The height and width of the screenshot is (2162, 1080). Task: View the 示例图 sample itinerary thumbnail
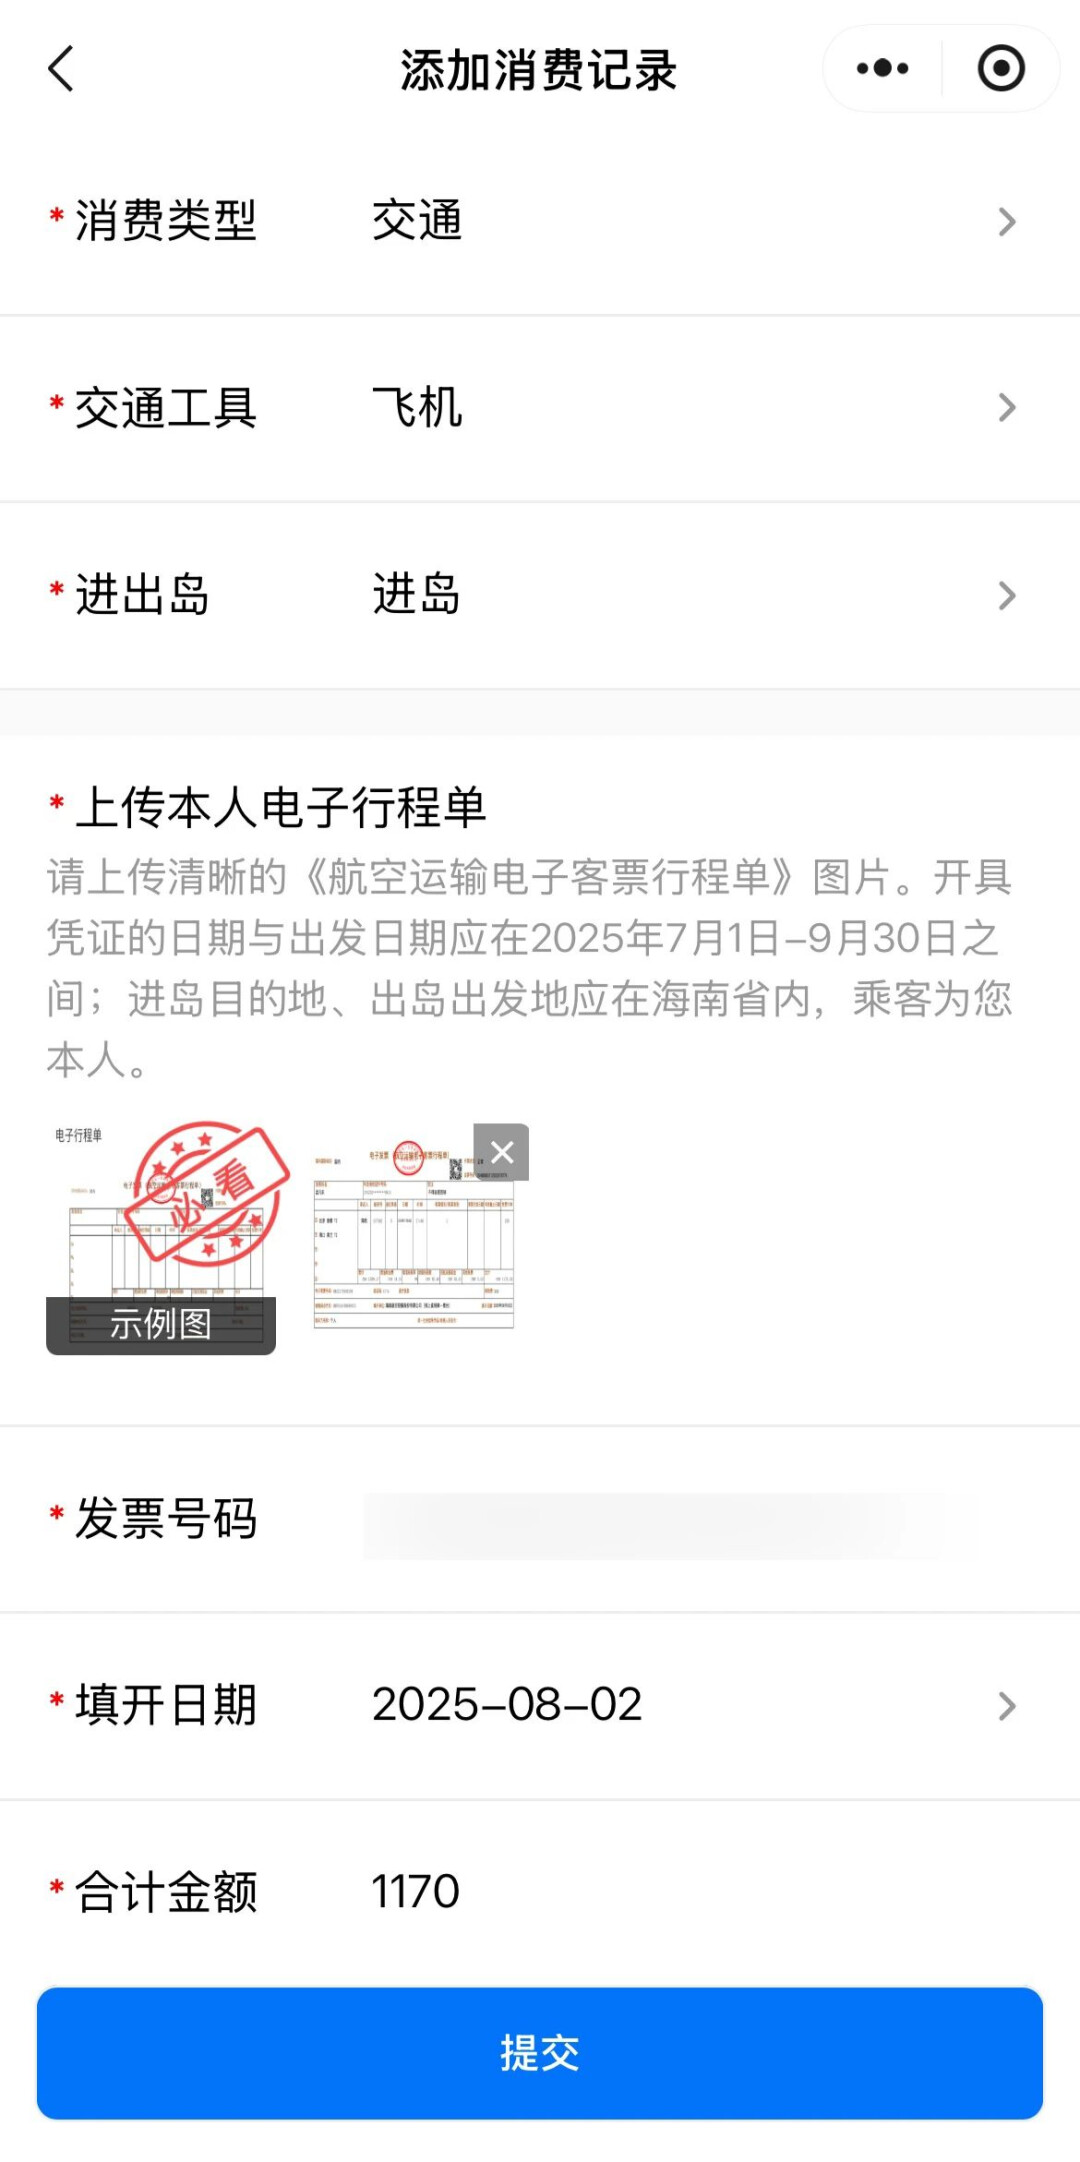pyautogui.click(x=161, y=1237)
